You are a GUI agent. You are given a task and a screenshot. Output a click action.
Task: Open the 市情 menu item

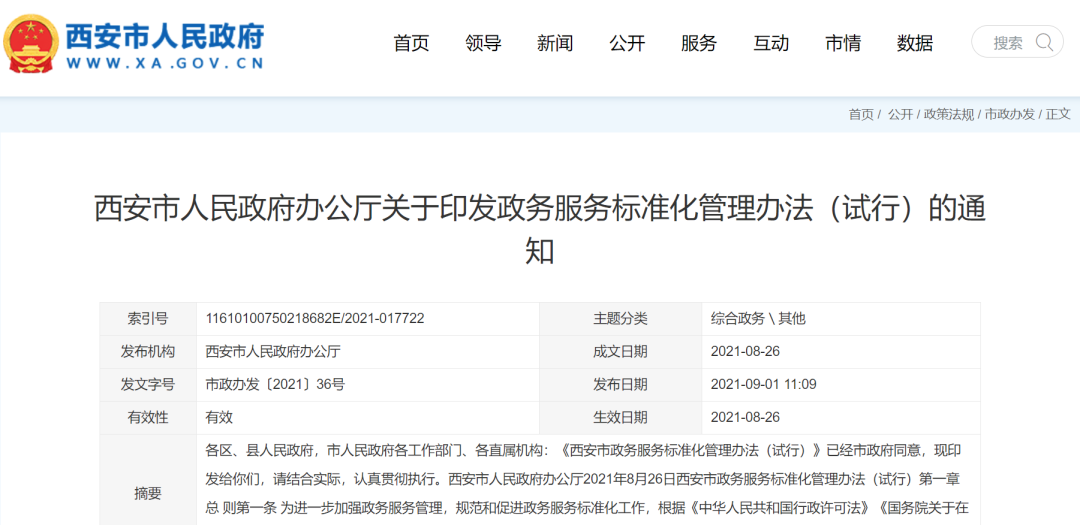(x=843, y=43)
